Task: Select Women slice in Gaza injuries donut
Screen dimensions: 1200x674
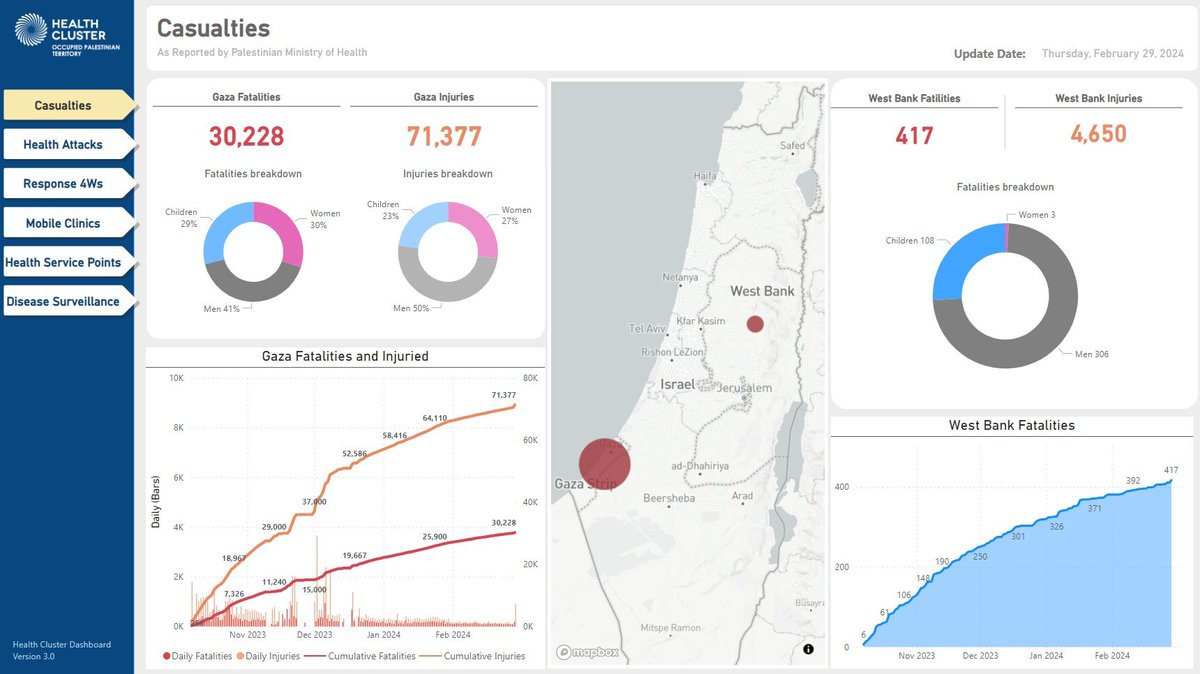Action: click(x=480, y=228)
